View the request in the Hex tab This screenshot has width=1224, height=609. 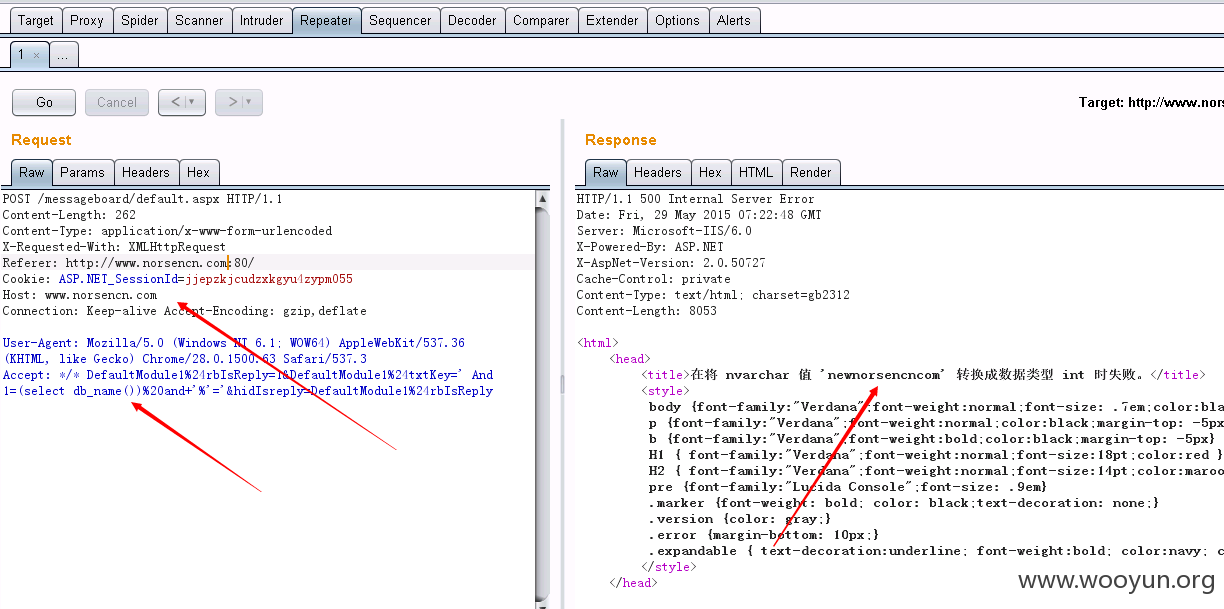[198, 172]
